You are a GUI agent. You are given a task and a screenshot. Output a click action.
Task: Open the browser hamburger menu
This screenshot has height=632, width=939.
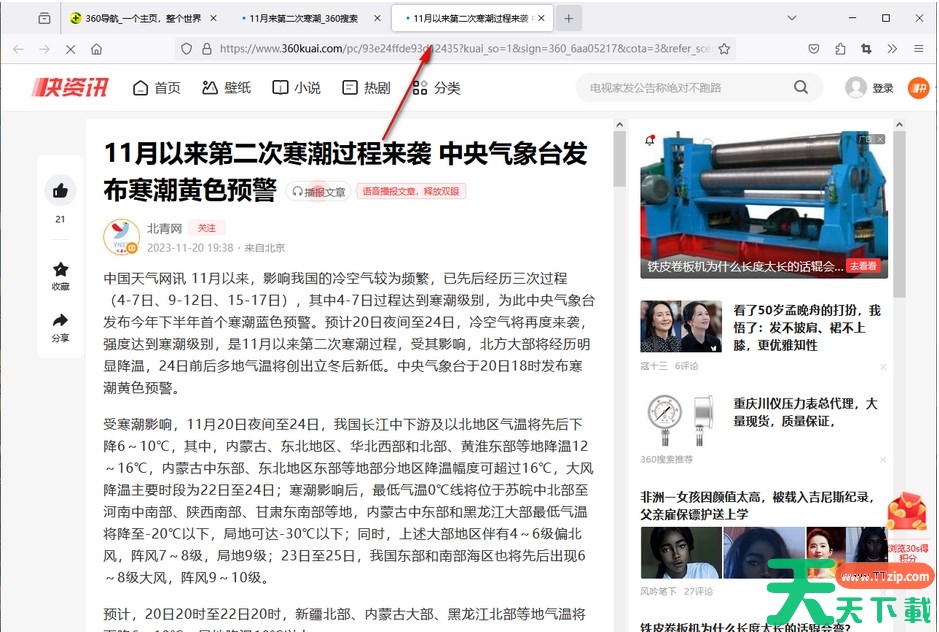918,48
